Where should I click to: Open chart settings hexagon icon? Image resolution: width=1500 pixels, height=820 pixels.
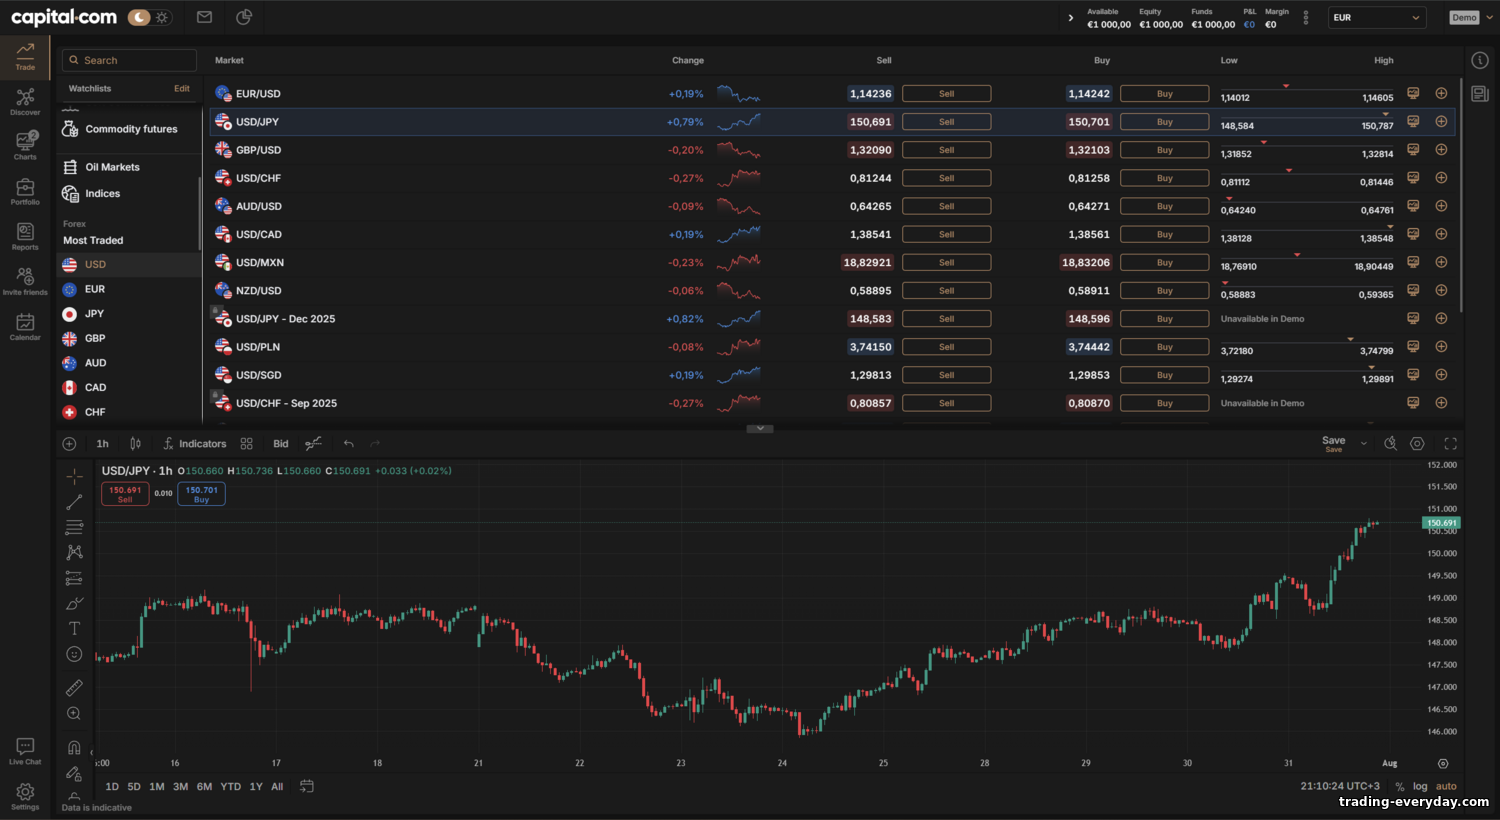pyautogui.click(x=1417, y=444)
